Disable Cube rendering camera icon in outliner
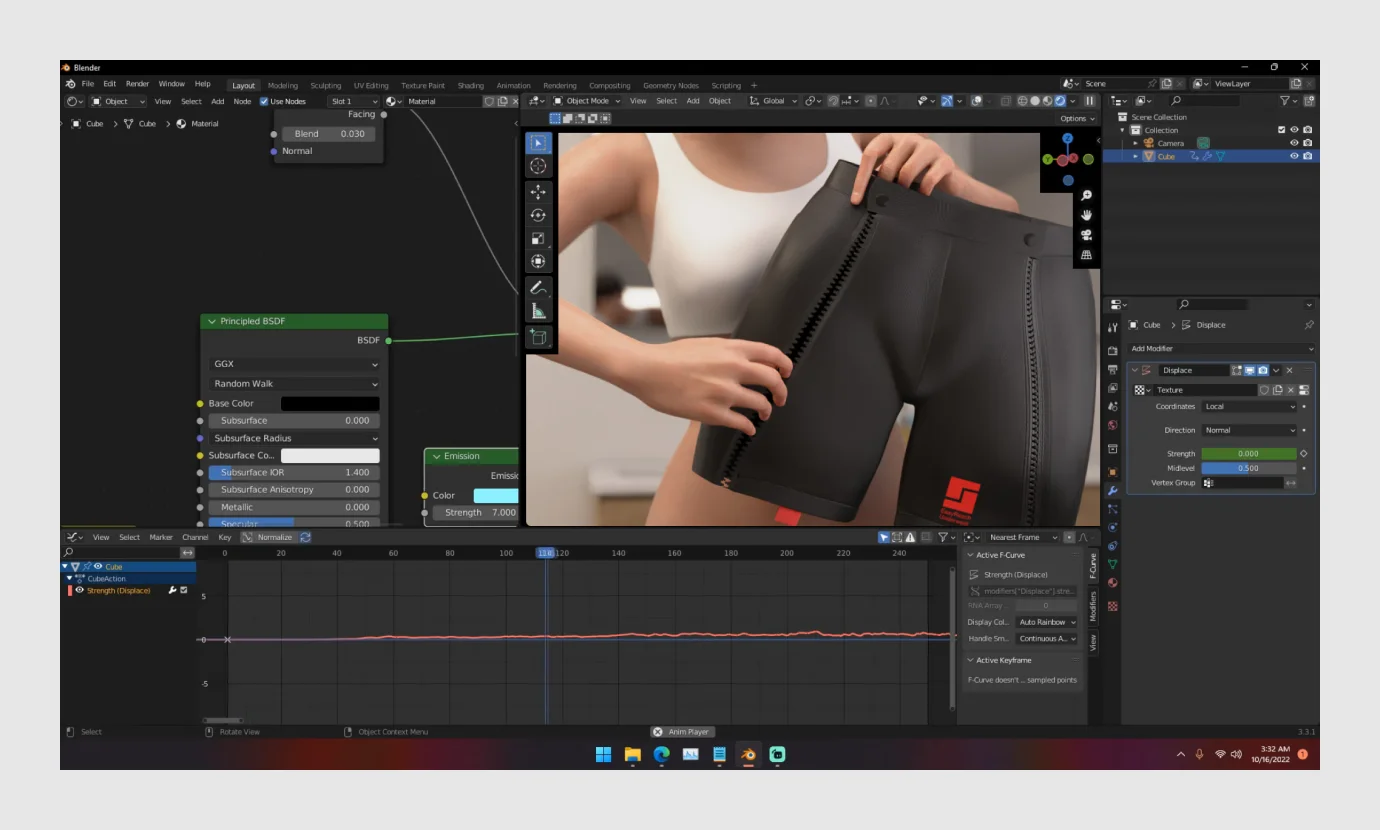 coord(1307,156)
